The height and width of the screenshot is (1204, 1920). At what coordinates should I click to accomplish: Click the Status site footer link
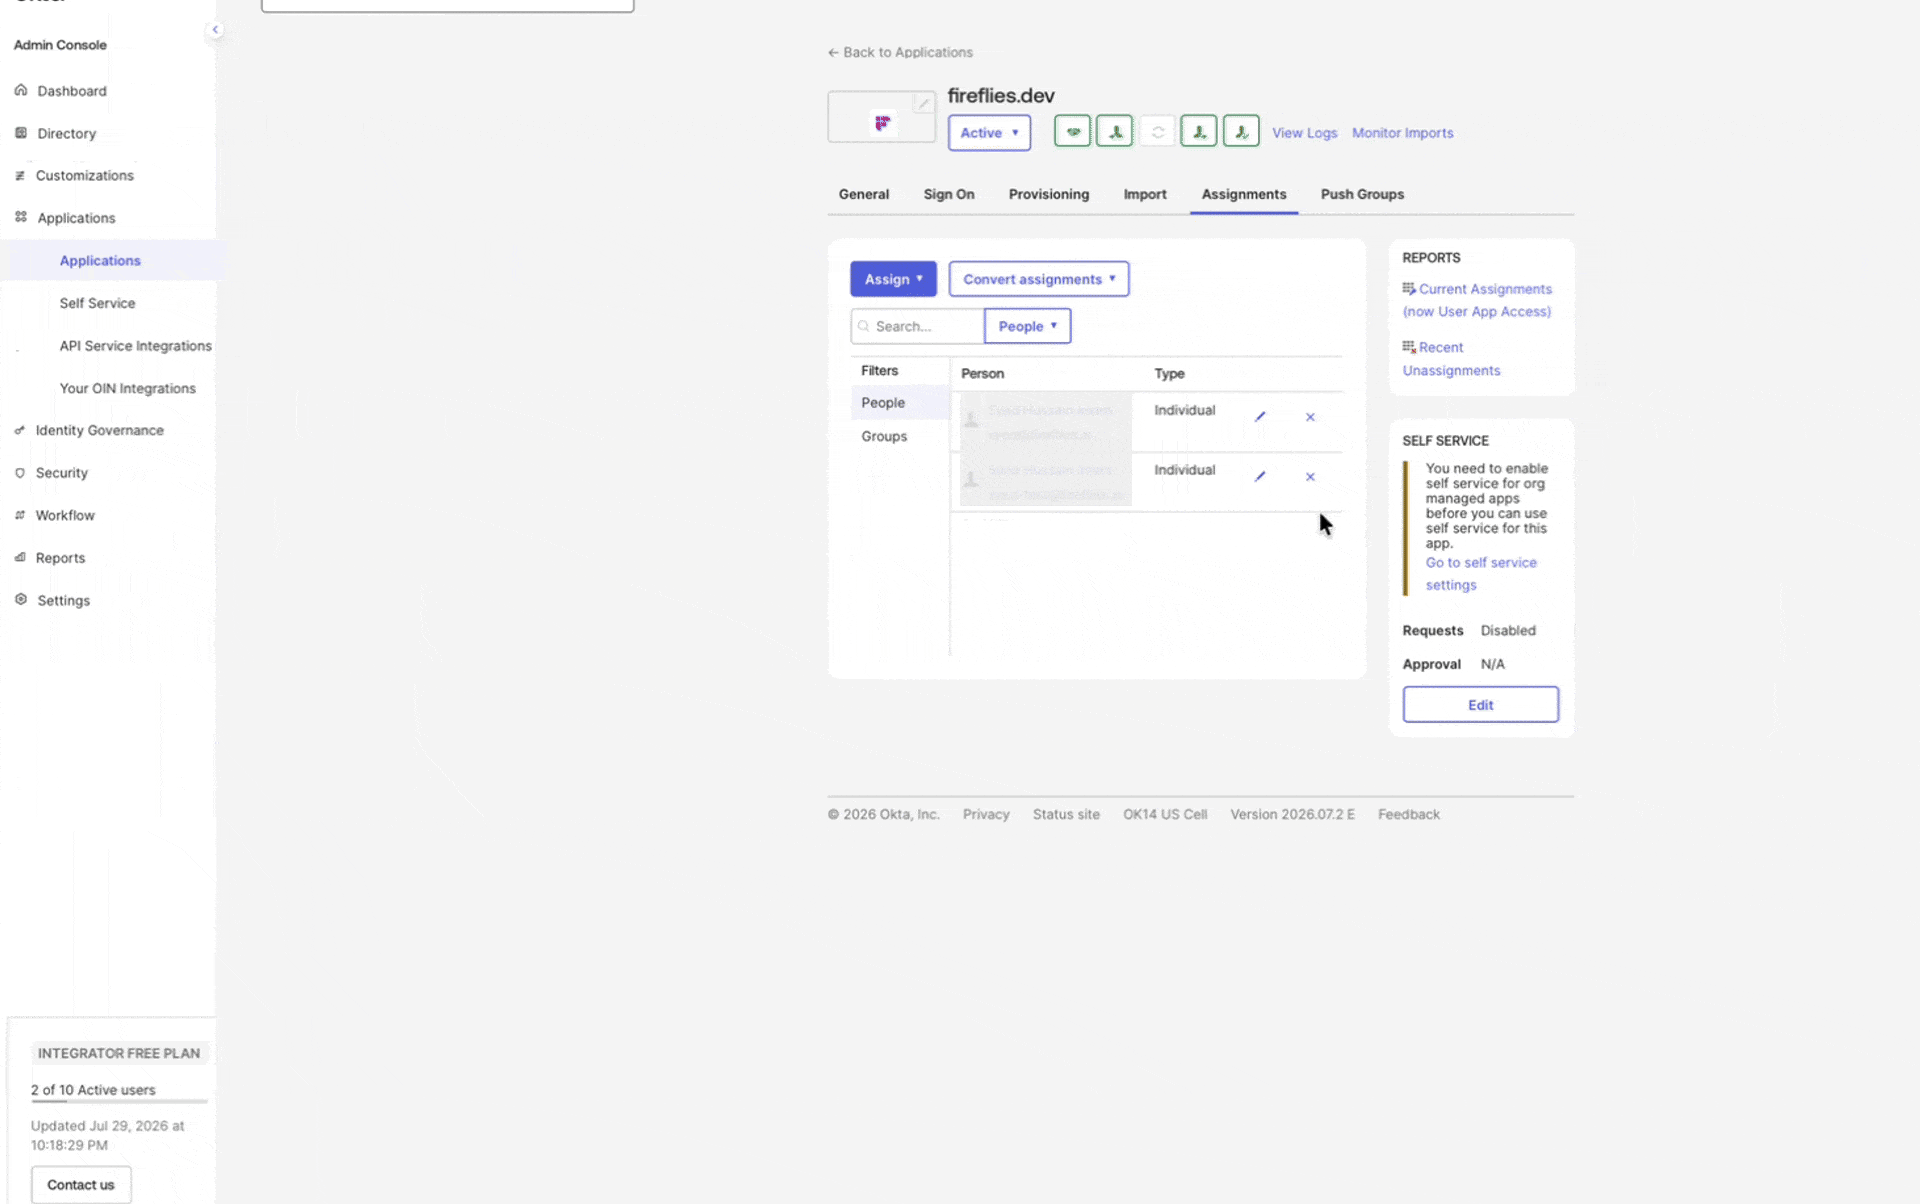pos(1066,814)
